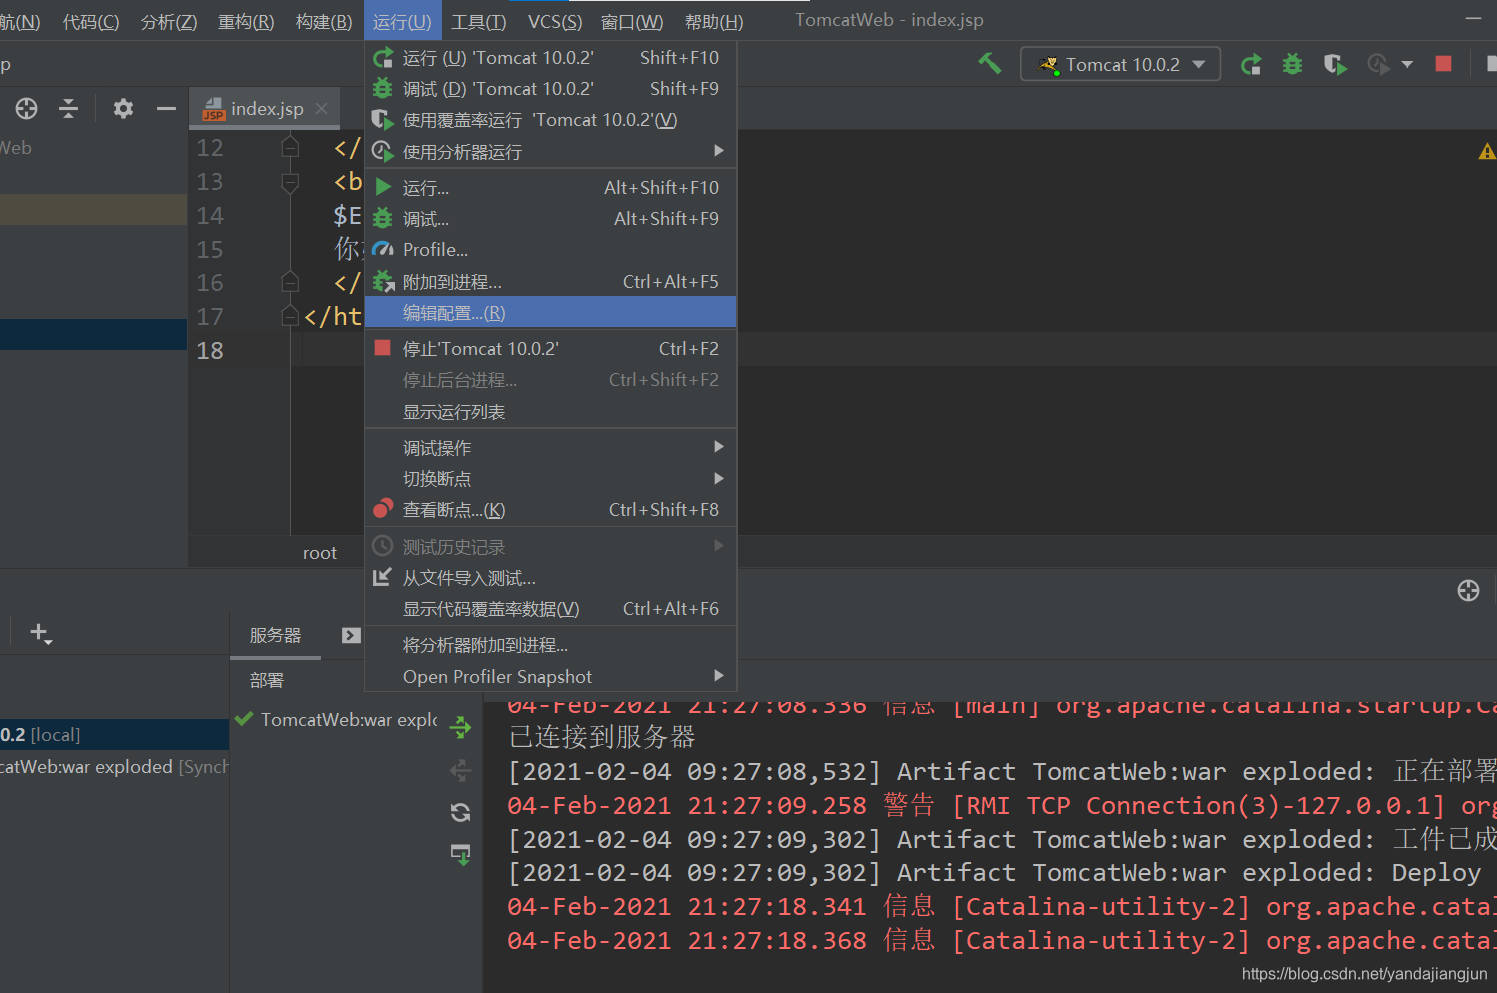Choose 运行... menu entry

click(550, 188)
